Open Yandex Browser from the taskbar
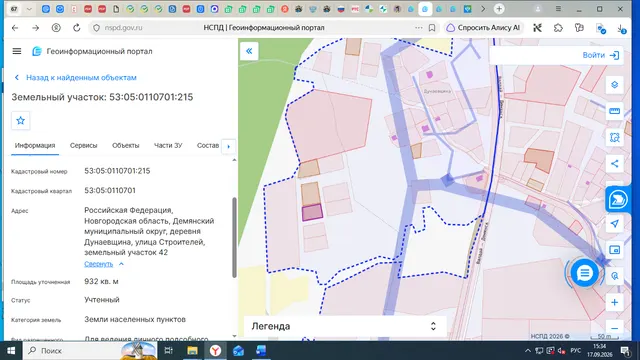This screenshot has width=640, height=360. [x=216, y=351]
